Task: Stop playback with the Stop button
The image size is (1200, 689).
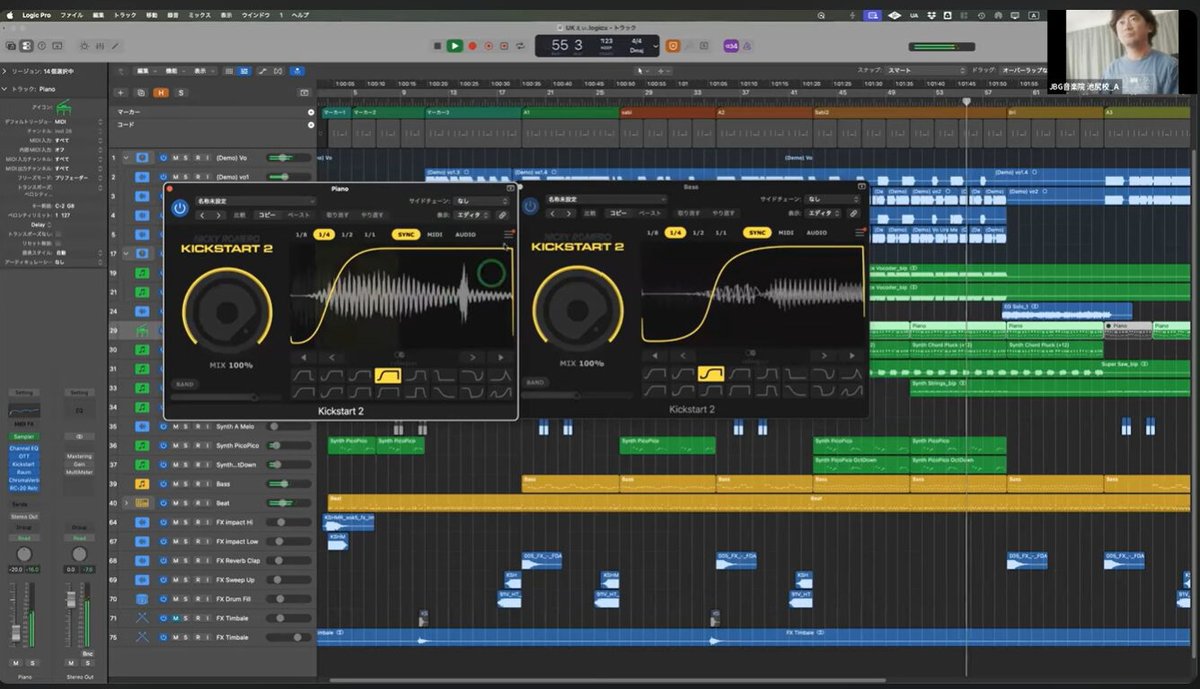Action: (x=437, y=46)
